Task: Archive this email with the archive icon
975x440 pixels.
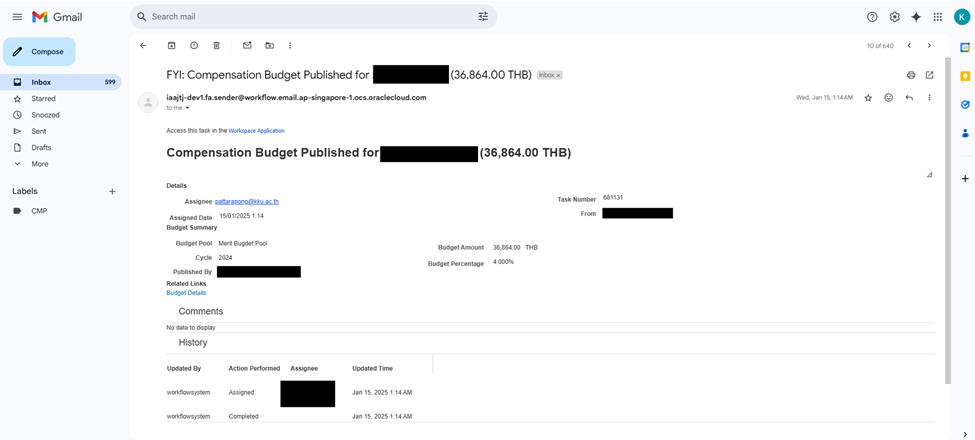Action: 171,45
